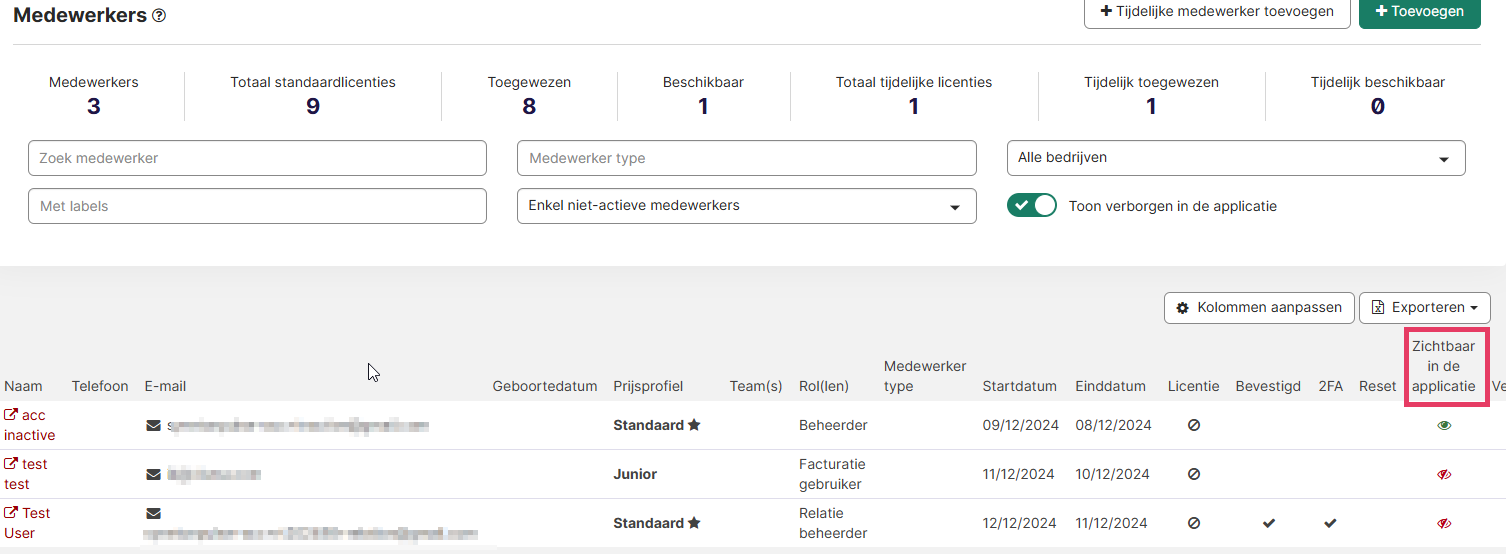Sort by the Startdatum column header

click(1019, 386)
